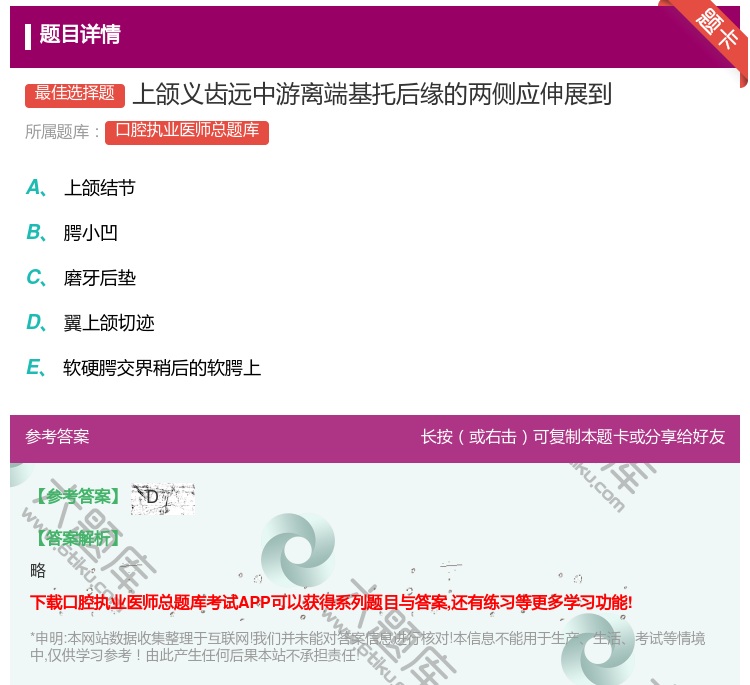Click the 题目详情 header title

click(80, 35)
